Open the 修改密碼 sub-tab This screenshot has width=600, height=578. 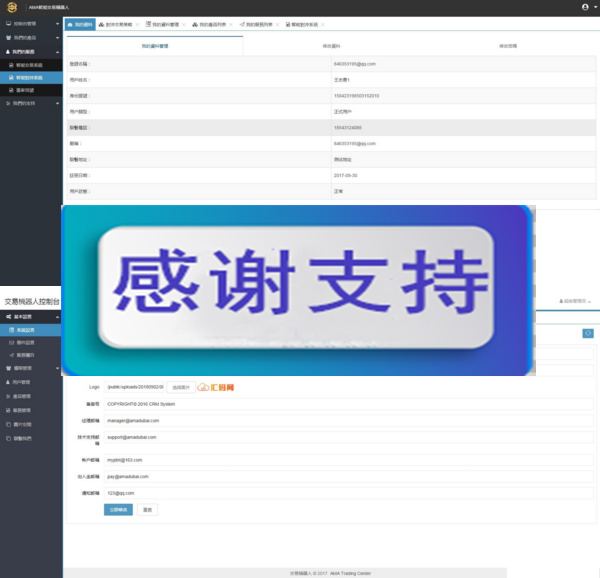[507, 46]
